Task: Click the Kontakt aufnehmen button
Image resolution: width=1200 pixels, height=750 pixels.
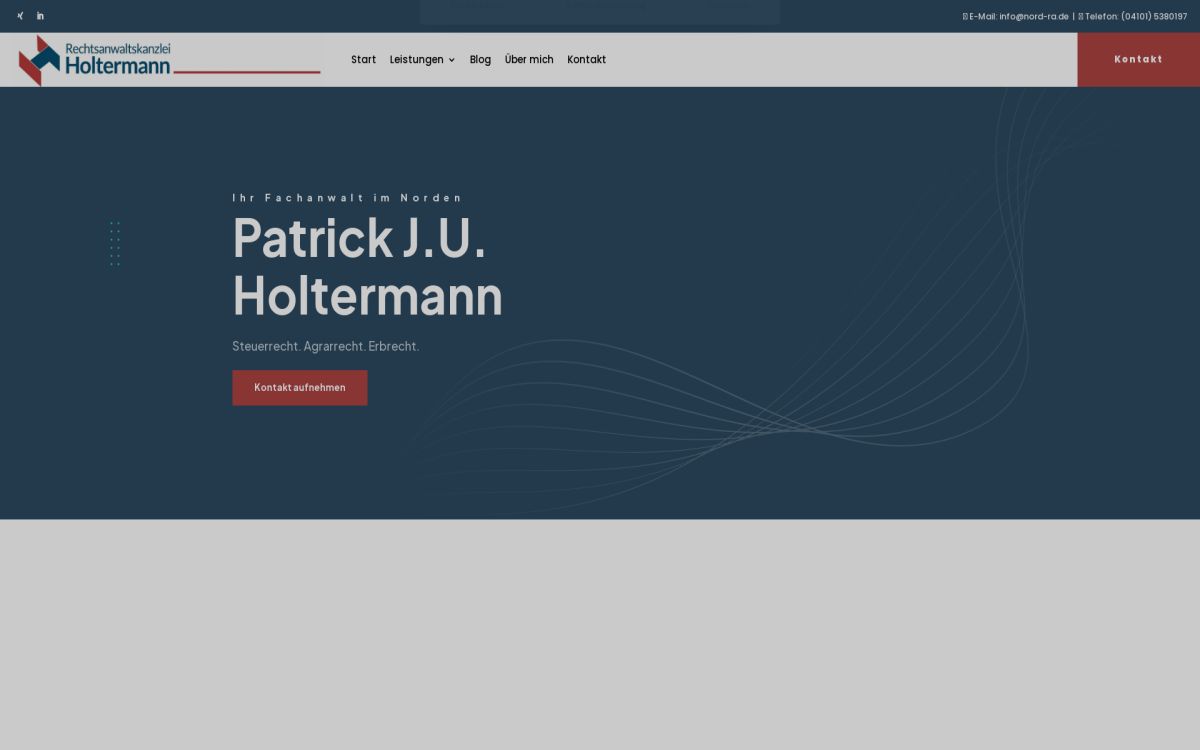Action: tap(300, 388)
